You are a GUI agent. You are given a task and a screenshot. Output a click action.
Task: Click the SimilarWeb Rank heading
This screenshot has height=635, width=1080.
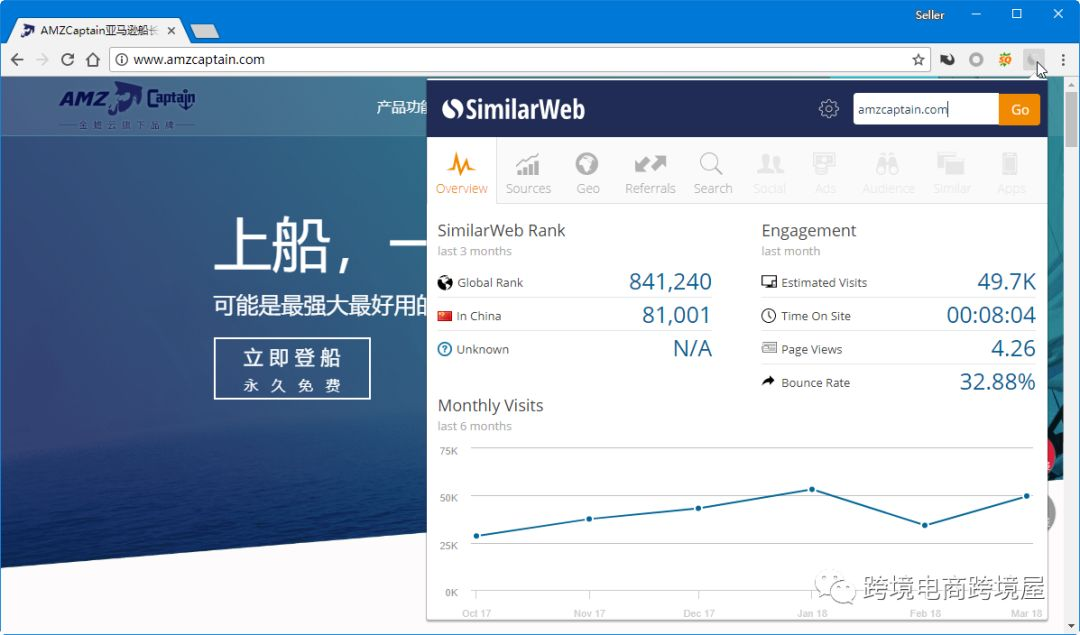(x=501, y=231)
